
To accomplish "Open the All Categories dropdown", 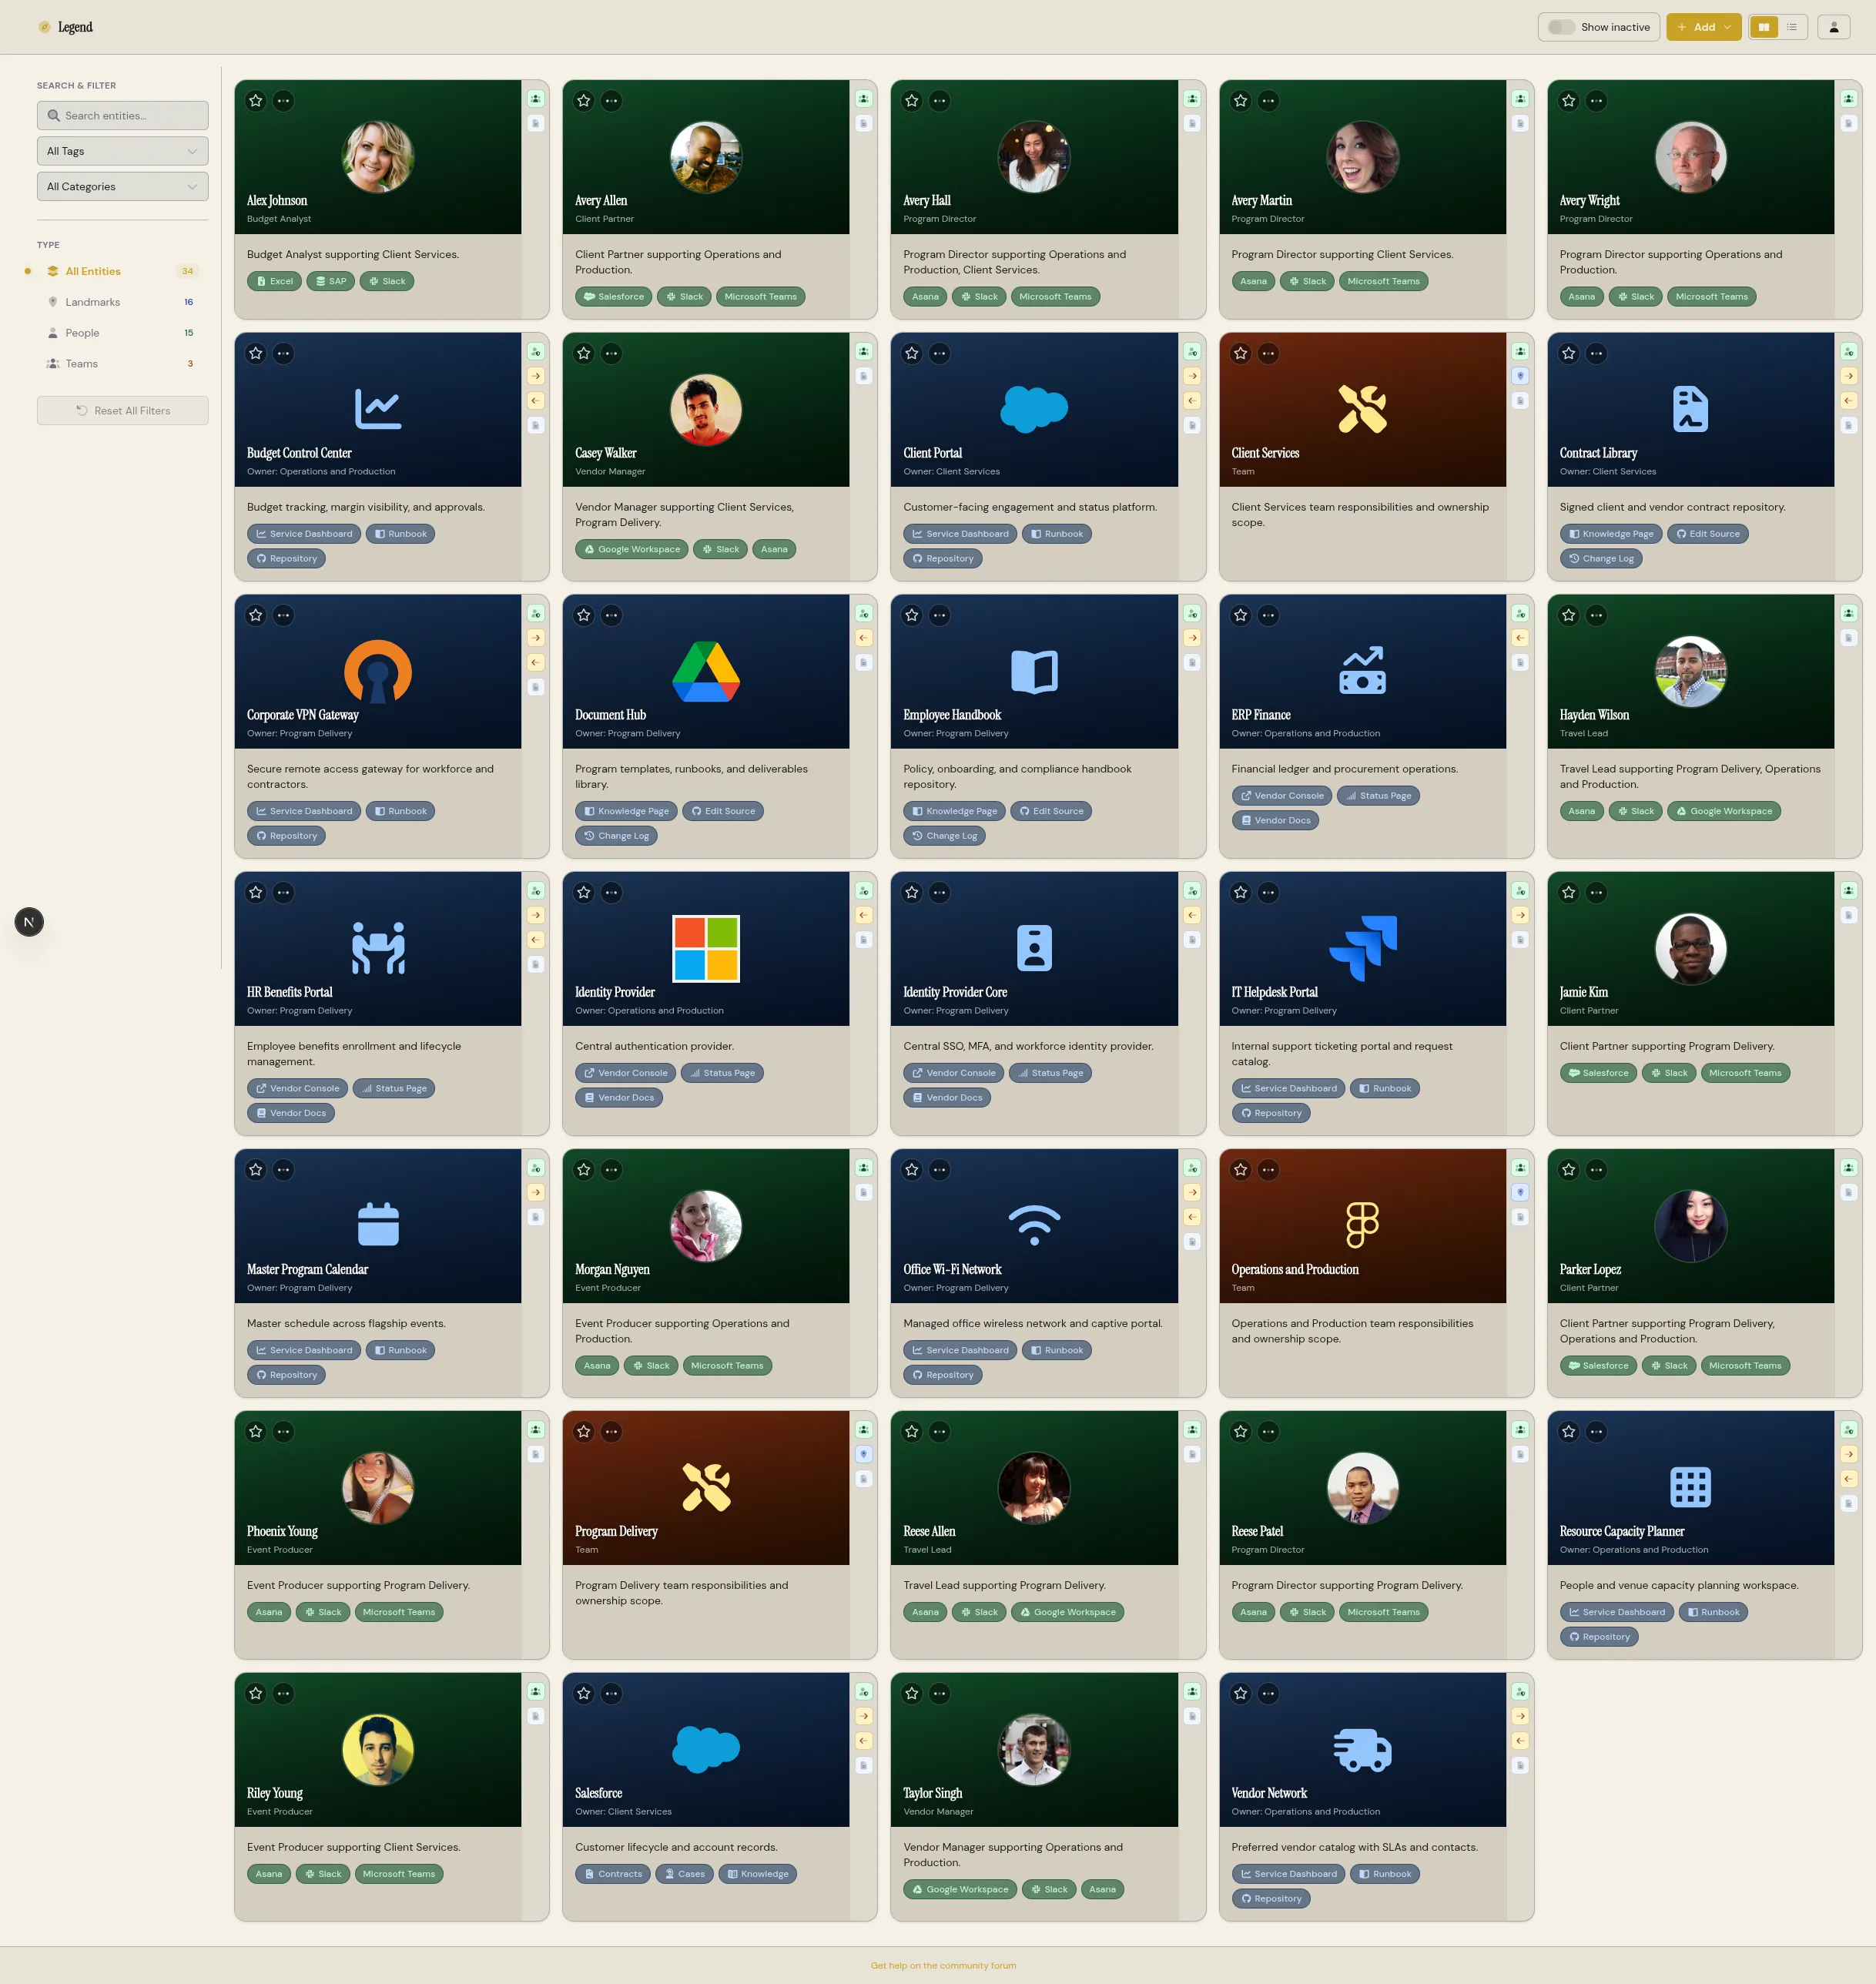I will tap(123, 187).
